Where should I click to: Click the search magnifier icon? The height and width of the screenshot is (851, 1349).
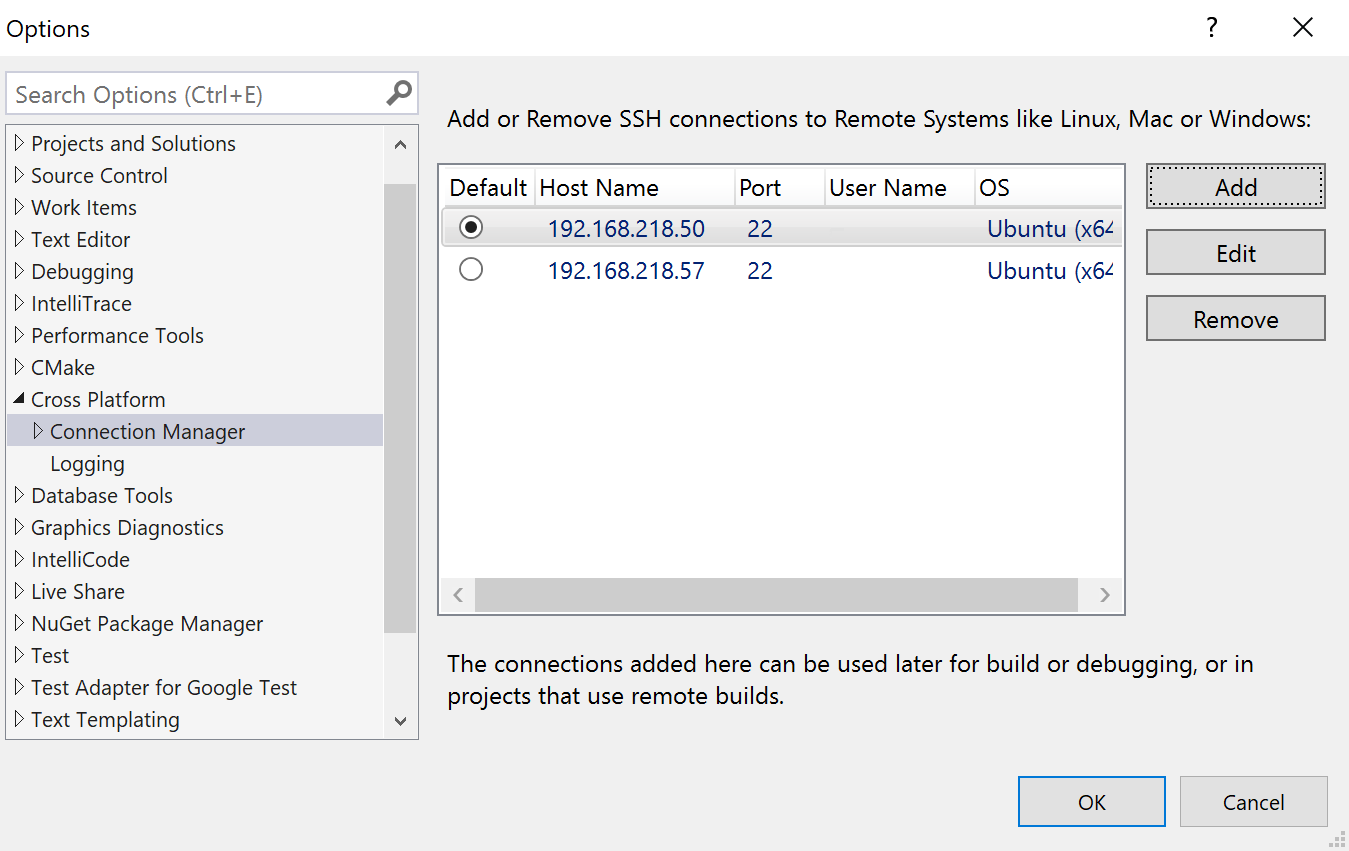coord(399,92)
